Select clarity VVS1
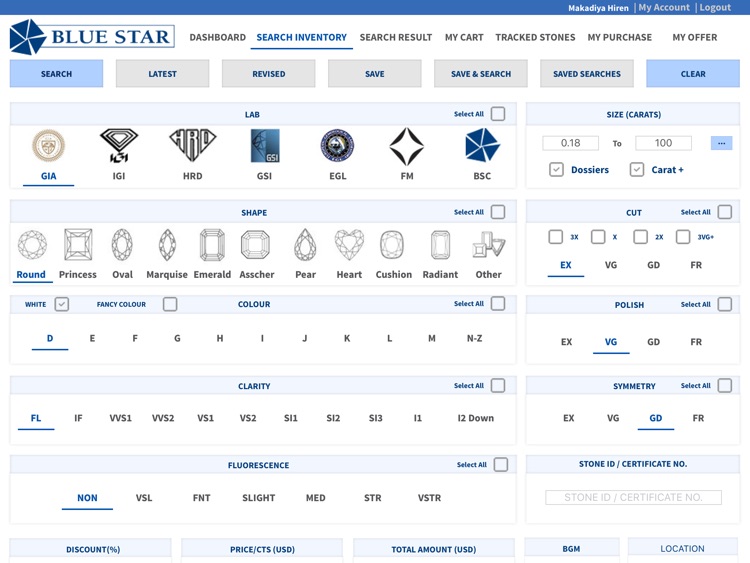This screenshot has width=750, height=563. click(121, 418)
